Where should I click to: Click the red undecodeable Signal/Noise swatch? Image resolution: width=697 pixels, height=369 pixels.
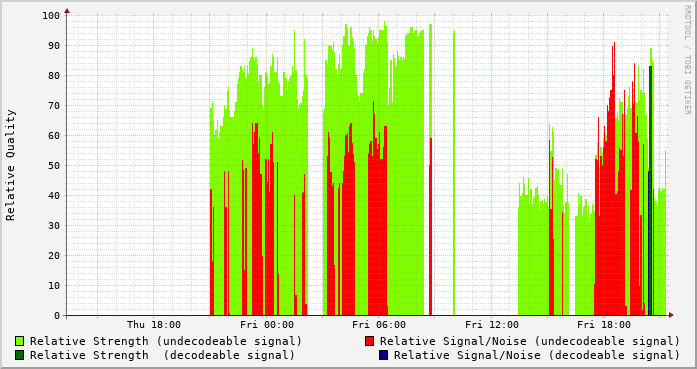click(x=369, y=341)
